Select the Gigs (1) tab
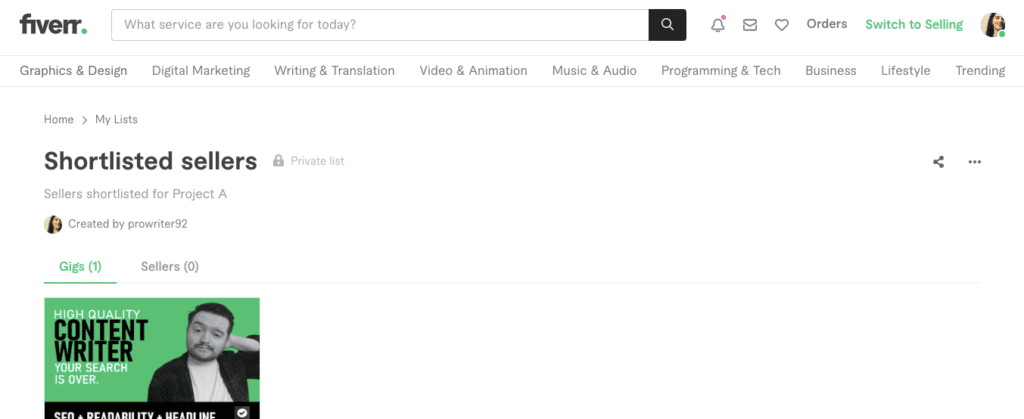1024x419 pixels. [x=80, y=266]
